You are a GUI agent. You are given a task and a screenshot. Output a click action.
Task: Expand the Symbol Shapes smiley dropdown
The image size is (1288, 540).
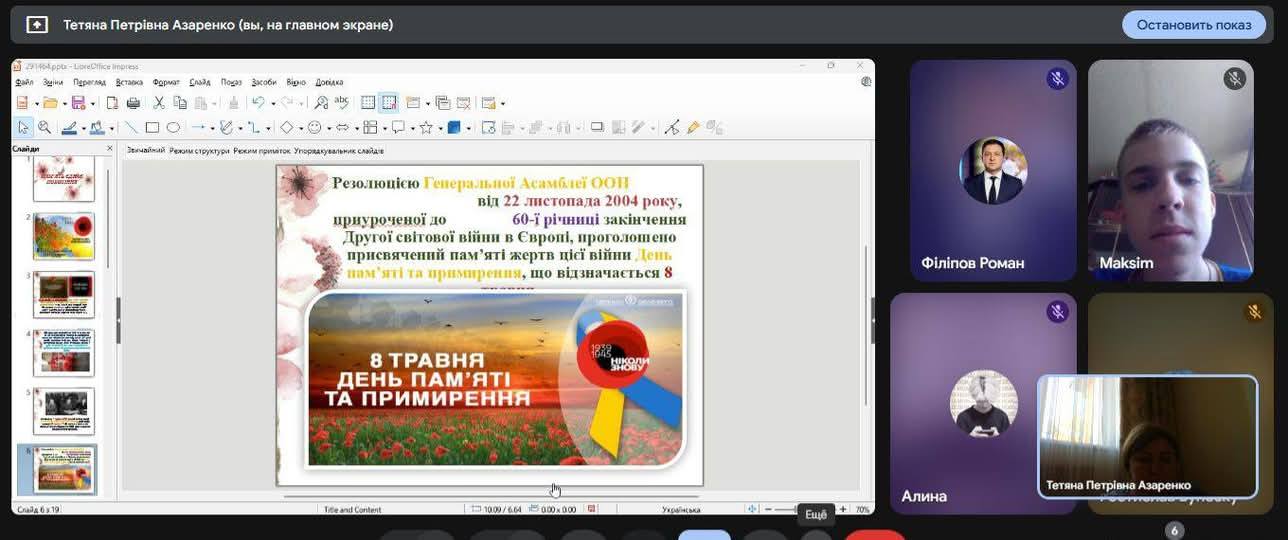[x=329, y=128]
